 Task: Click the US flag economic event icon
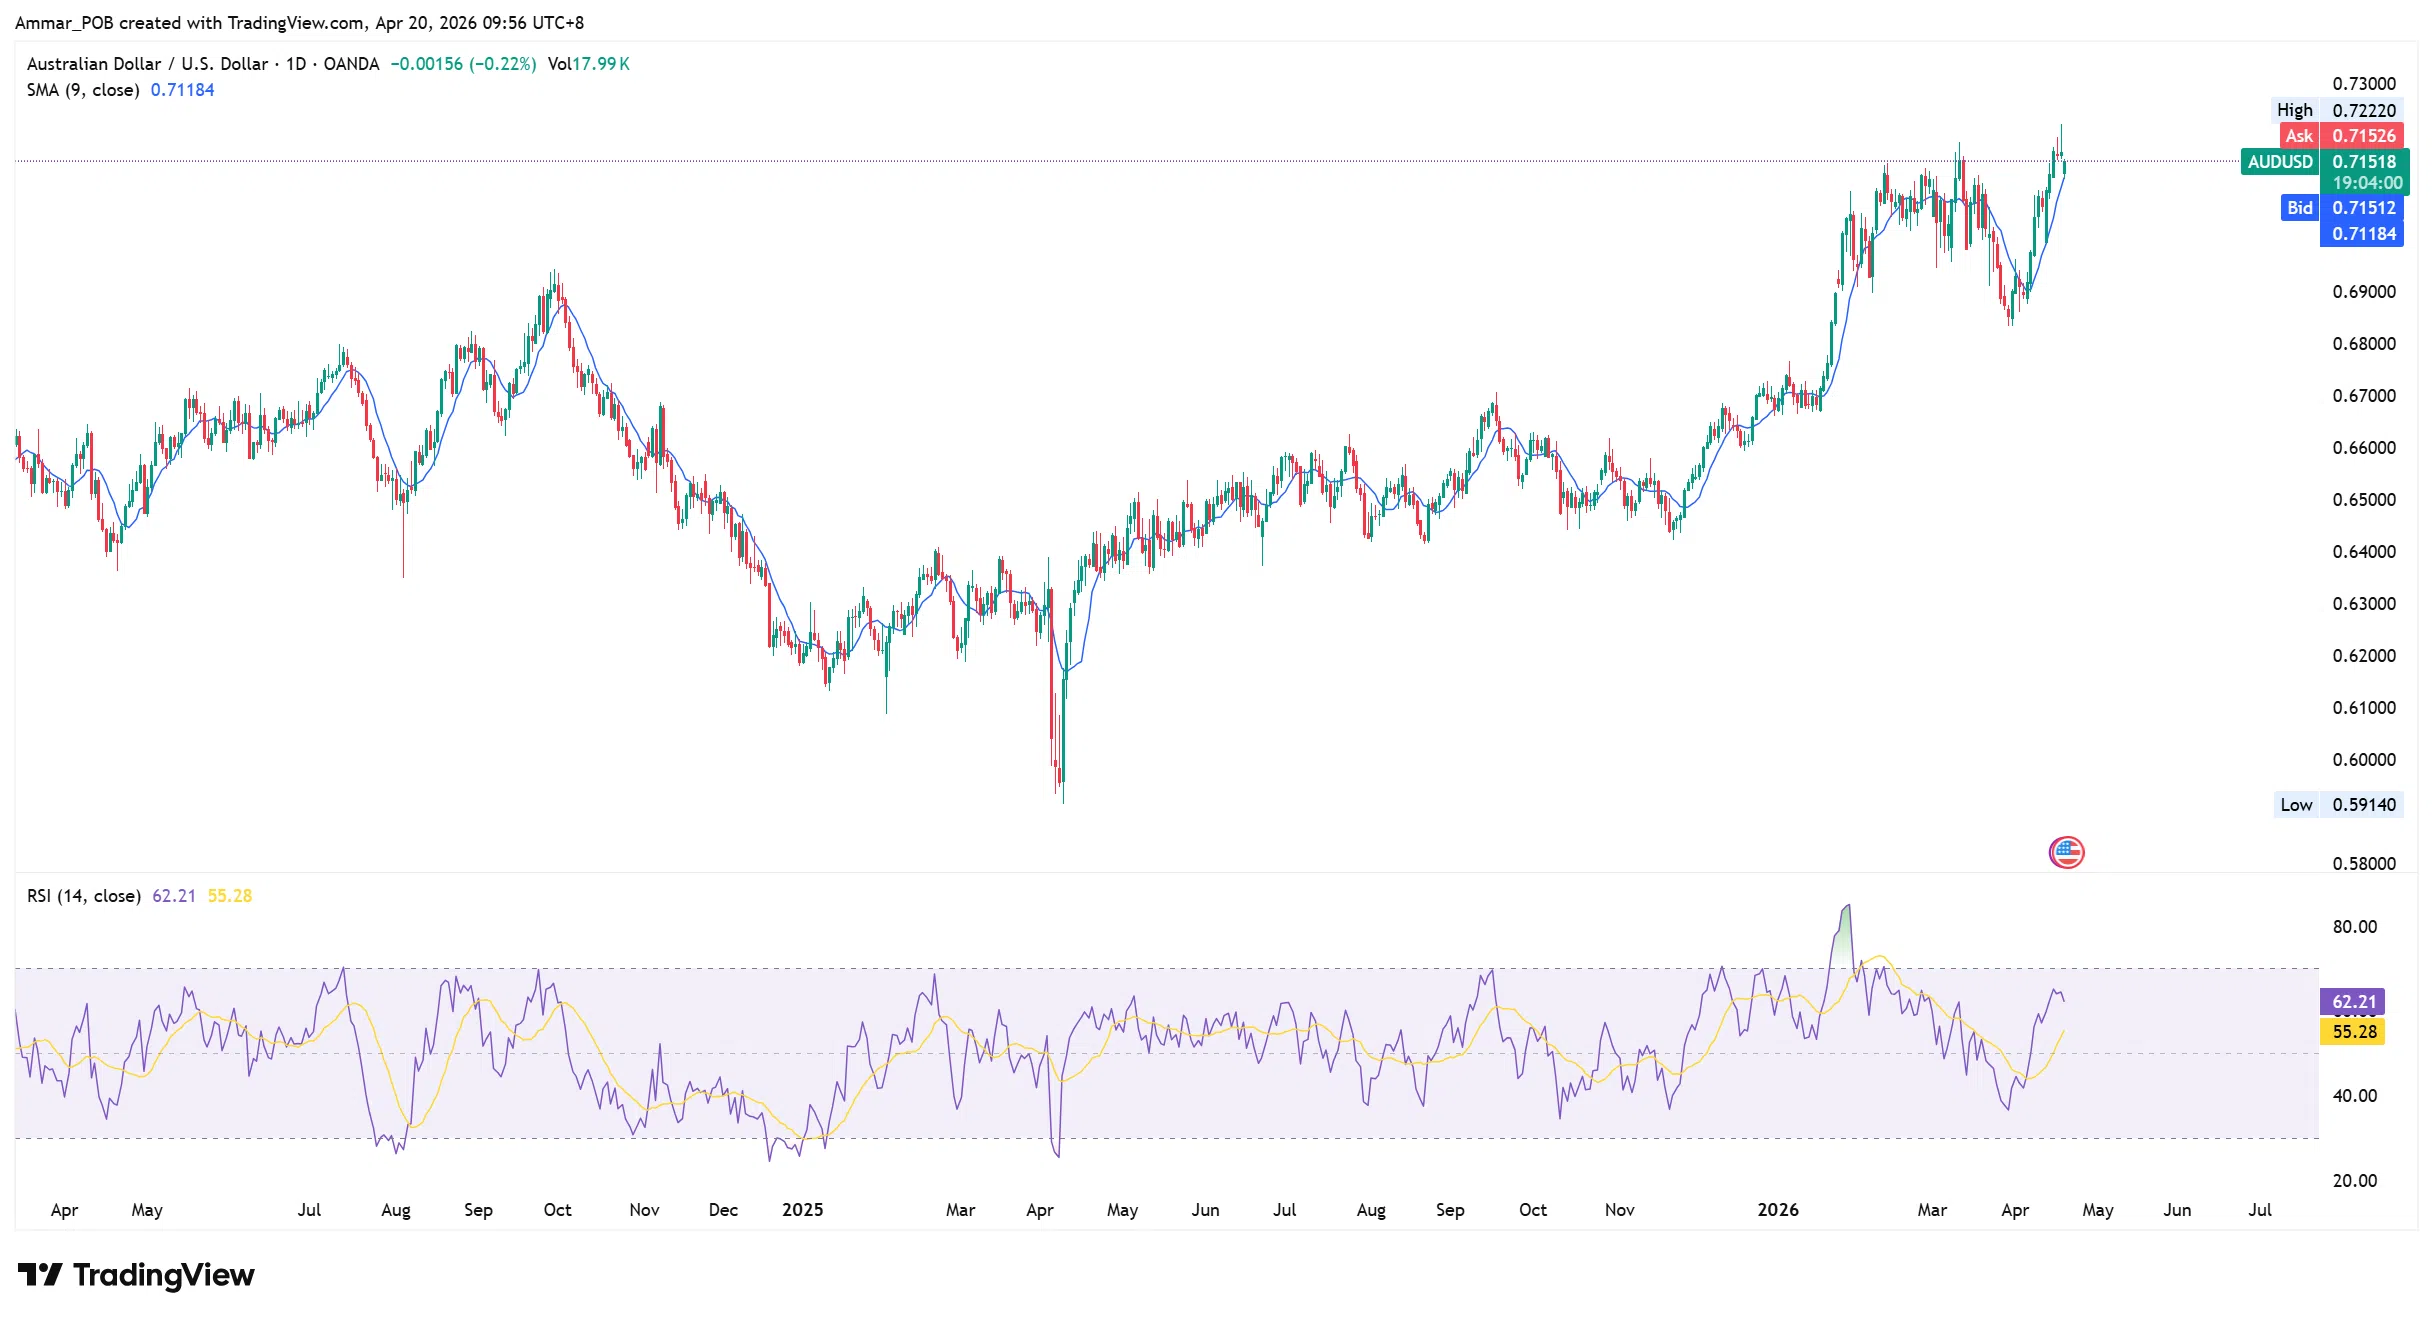(2066, 852)
